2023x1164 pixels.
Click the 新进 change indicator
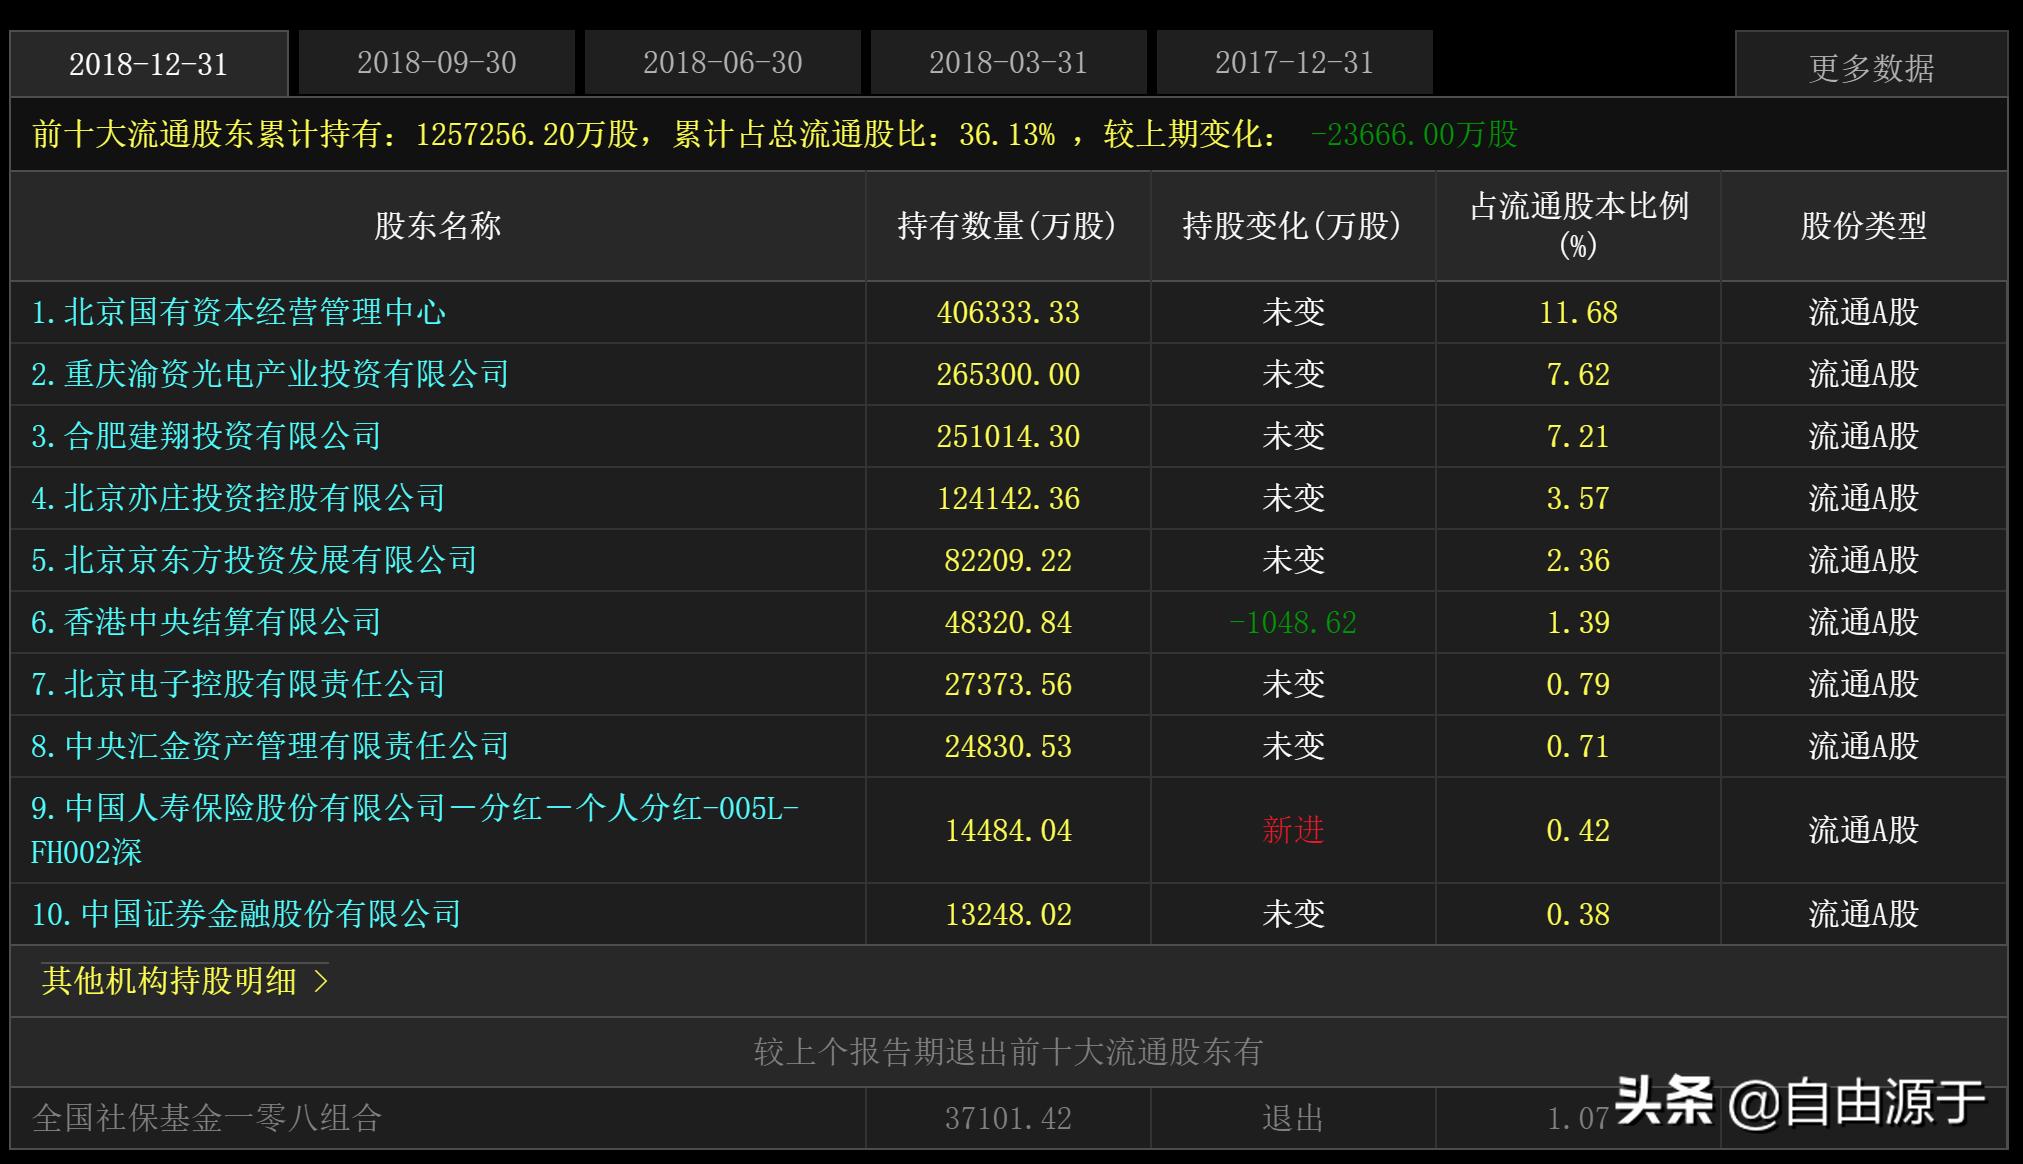click(1293, 830)
